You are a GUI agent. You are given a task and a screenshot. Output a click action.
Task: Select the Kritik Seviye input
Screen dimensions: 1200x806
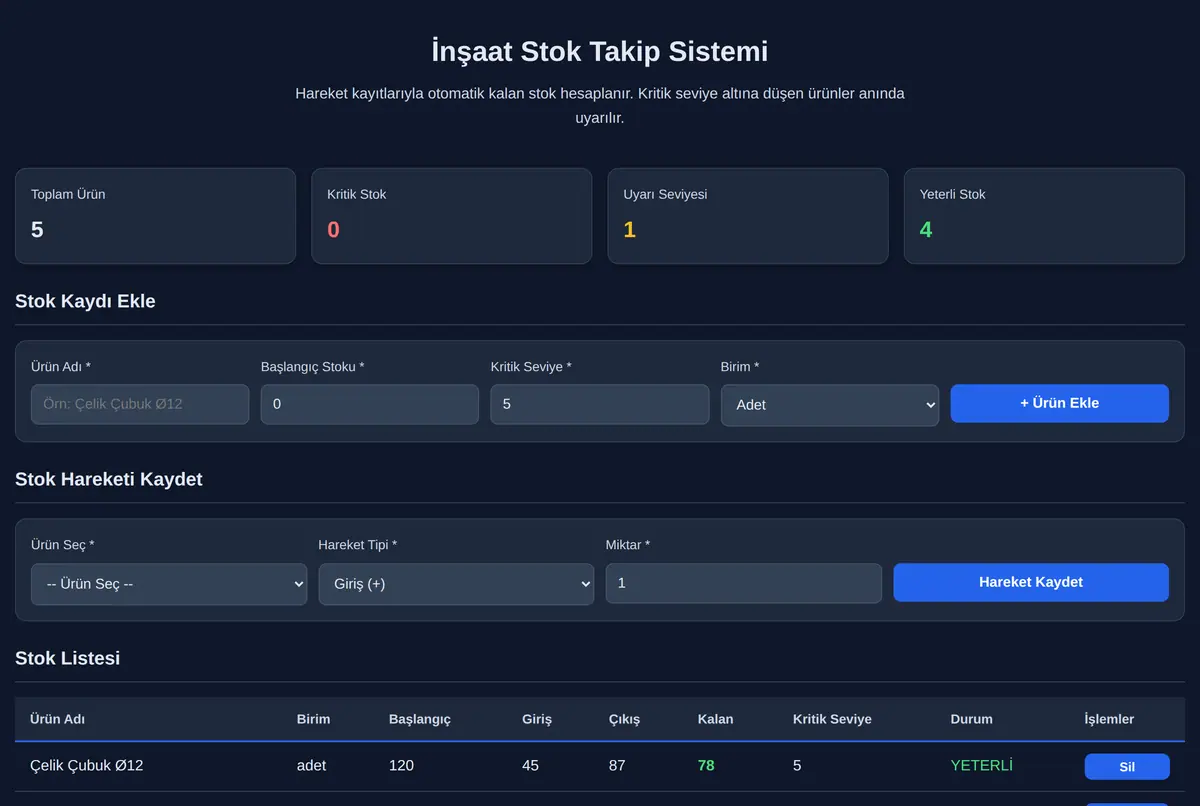point(600,404)
